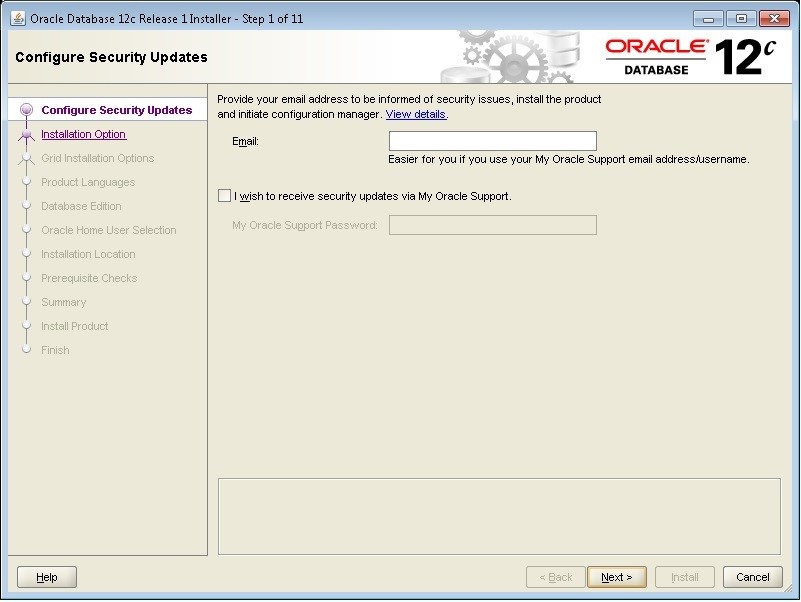Click the Help button

click(x=47, y=577)
